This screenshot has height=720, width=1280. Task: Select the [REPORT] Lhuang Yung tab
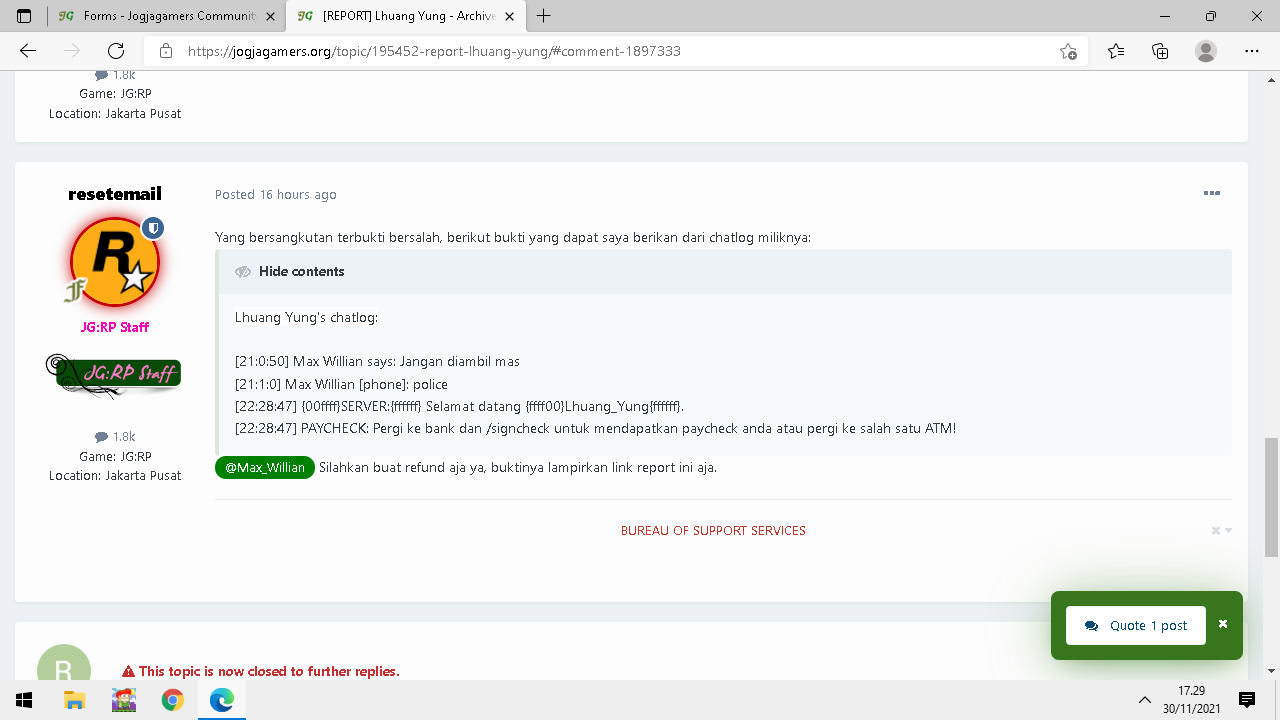click(x=405, y=17)
